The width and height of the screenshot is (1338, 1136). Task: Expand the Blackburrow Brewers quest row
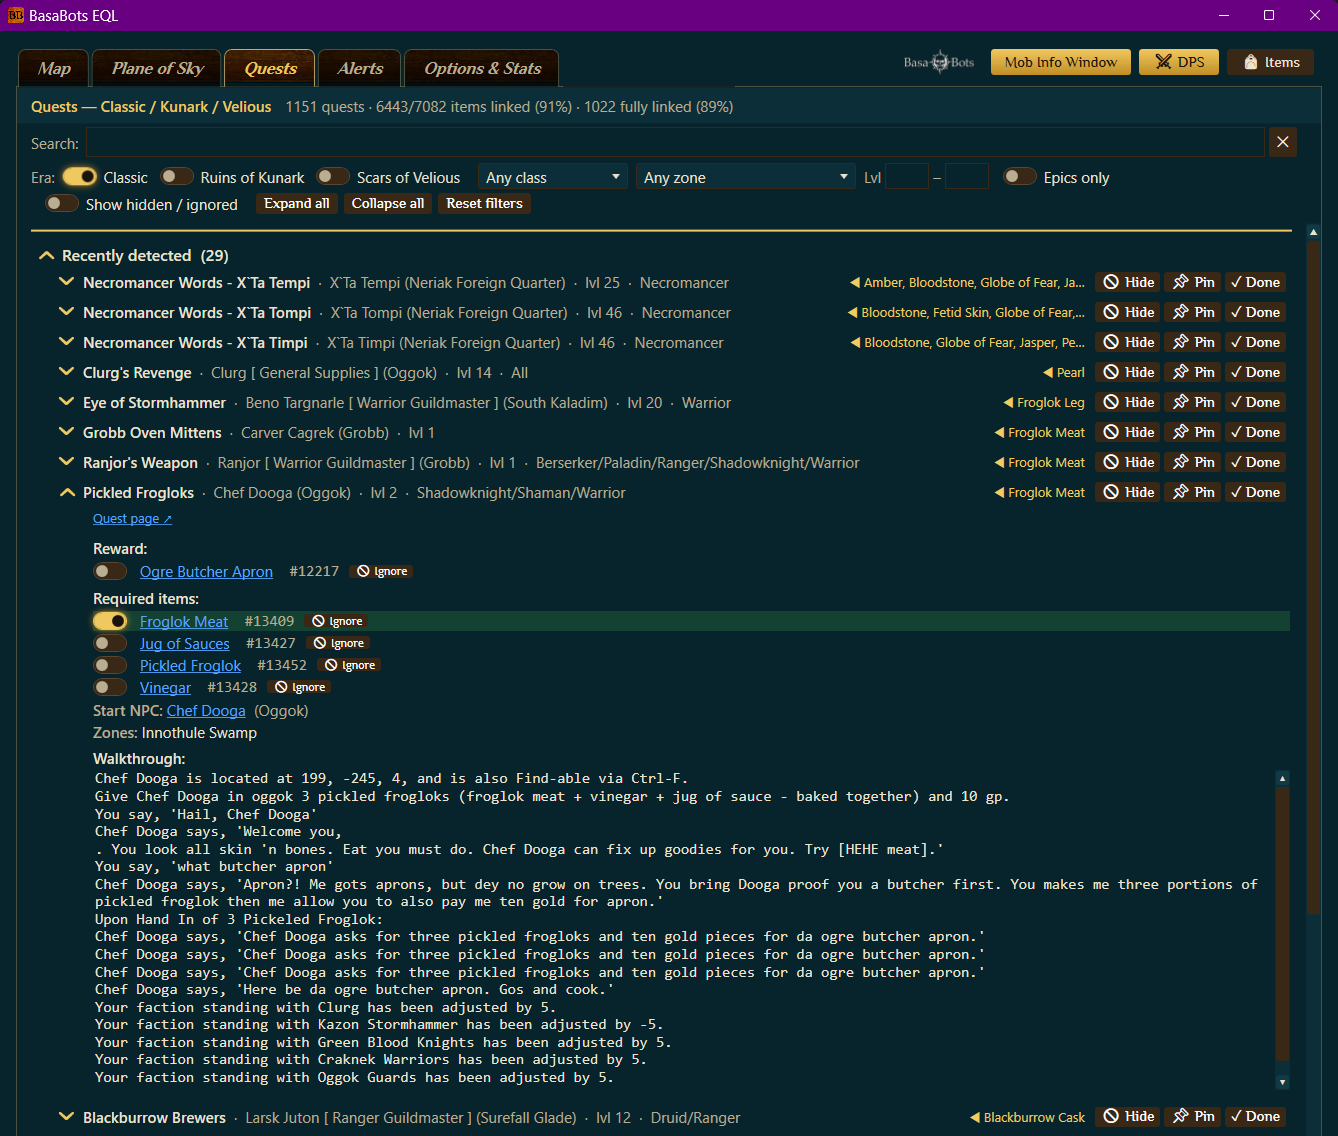66,1117
